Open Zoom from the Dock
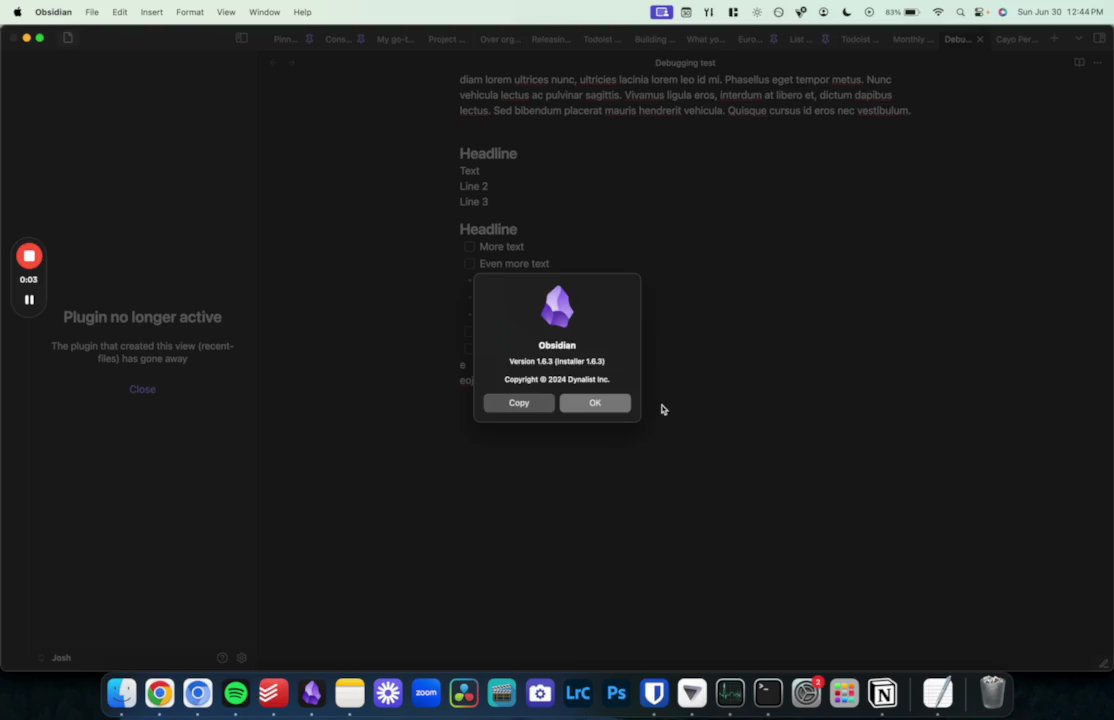This screenshot has height=720, width=1114. point(426,693)
